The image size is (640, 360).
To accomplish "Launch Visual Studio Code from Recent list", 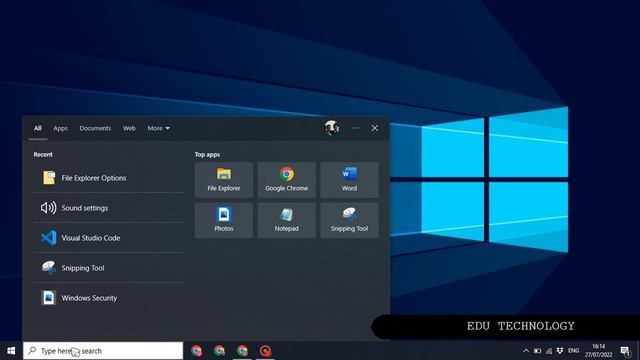I will click(x=109, y=238).
